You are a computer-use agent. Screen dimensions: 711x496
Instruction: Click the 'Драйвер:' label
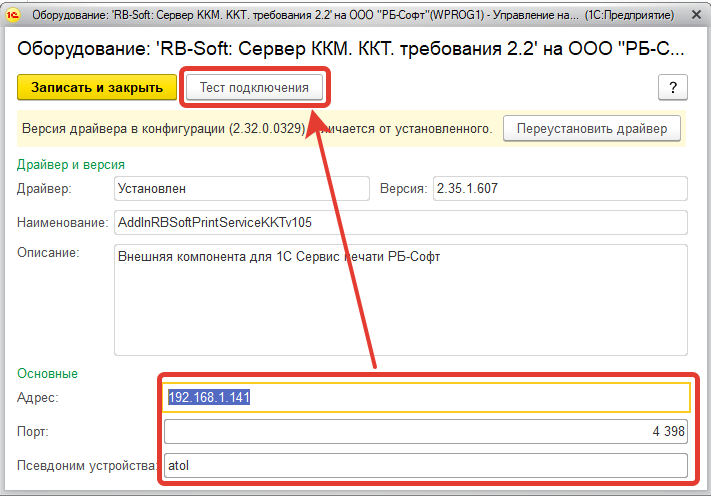(44, 189)
